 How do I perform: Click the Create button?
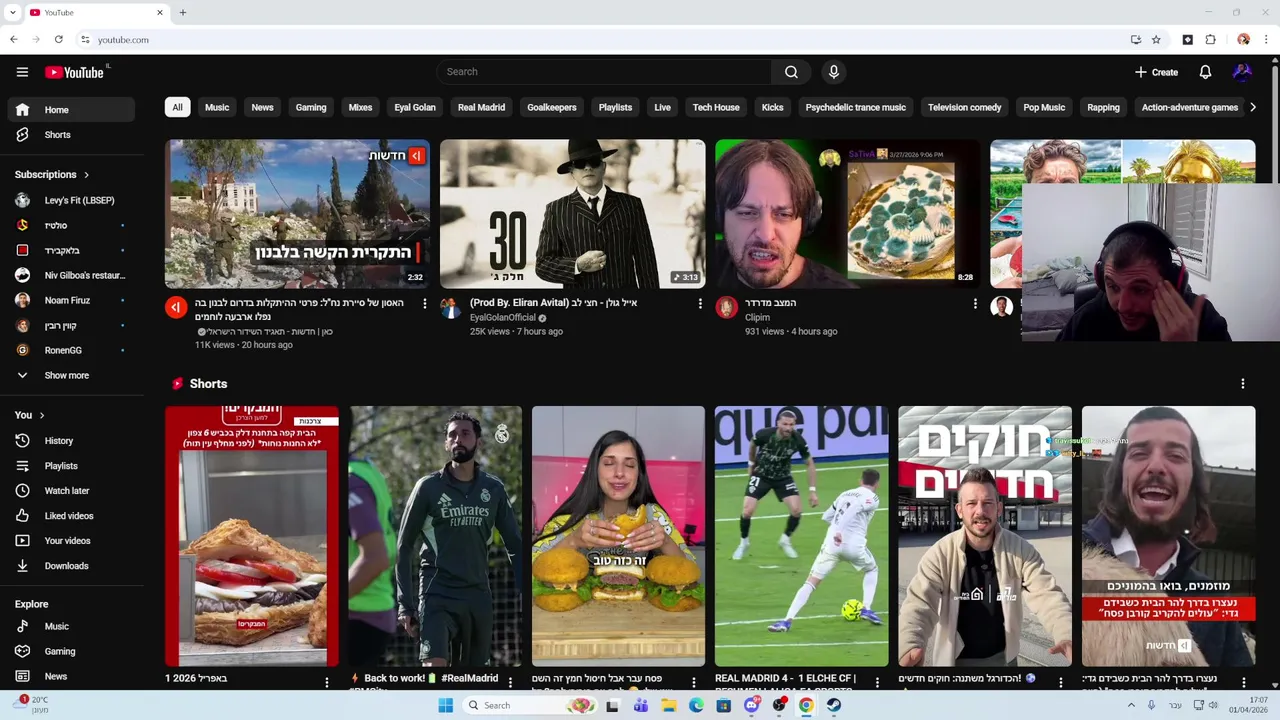click(1156, 72)
